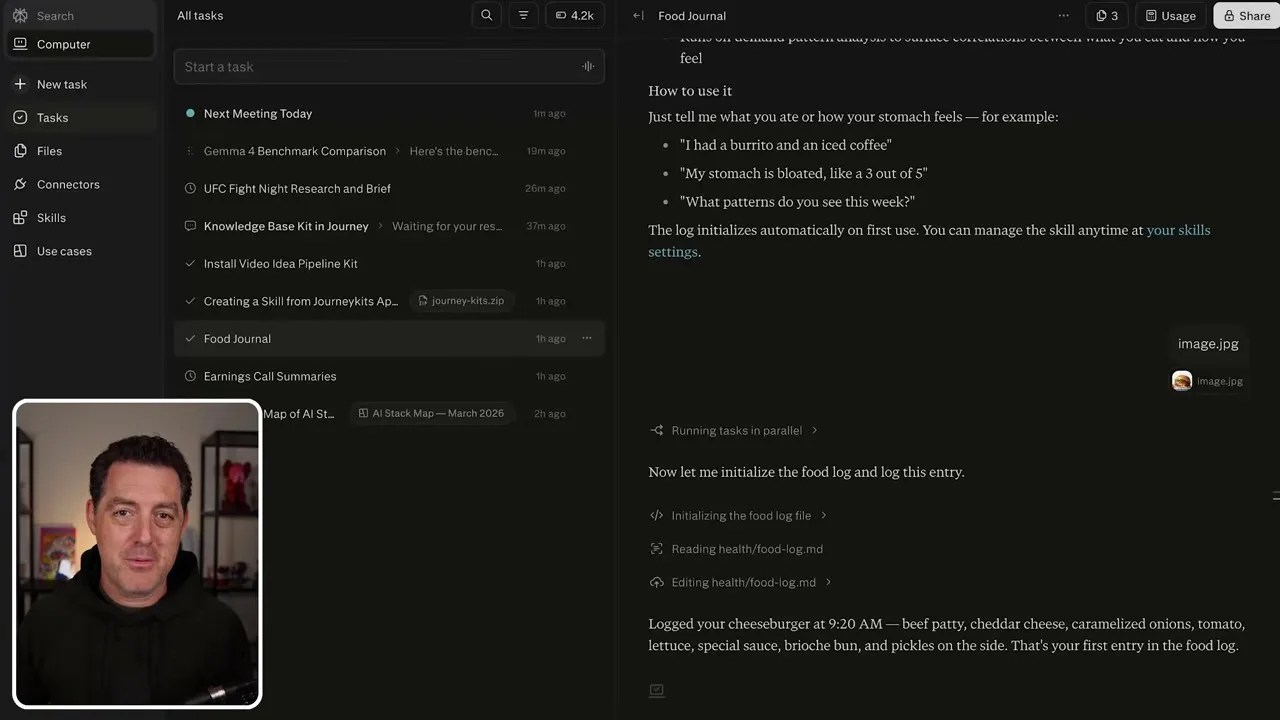Click the Food Journal title in header
This screenshot has height=720, width=1280.
pyautogui.click(x=692, y=16)
